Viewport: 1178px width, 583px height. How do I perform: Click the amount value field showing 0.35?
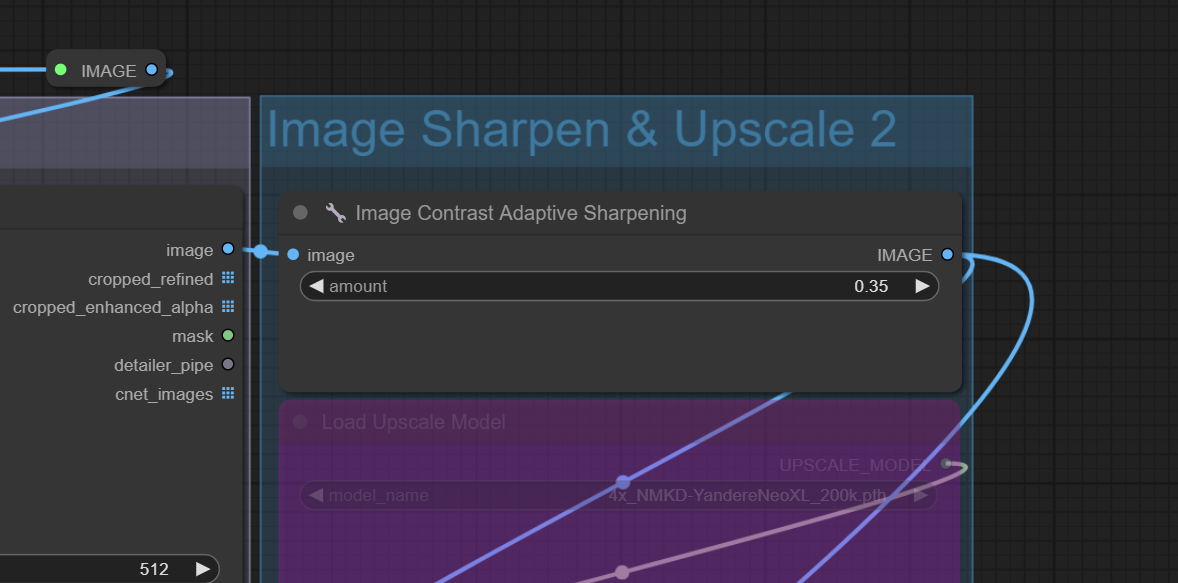(x=620, y=287)
